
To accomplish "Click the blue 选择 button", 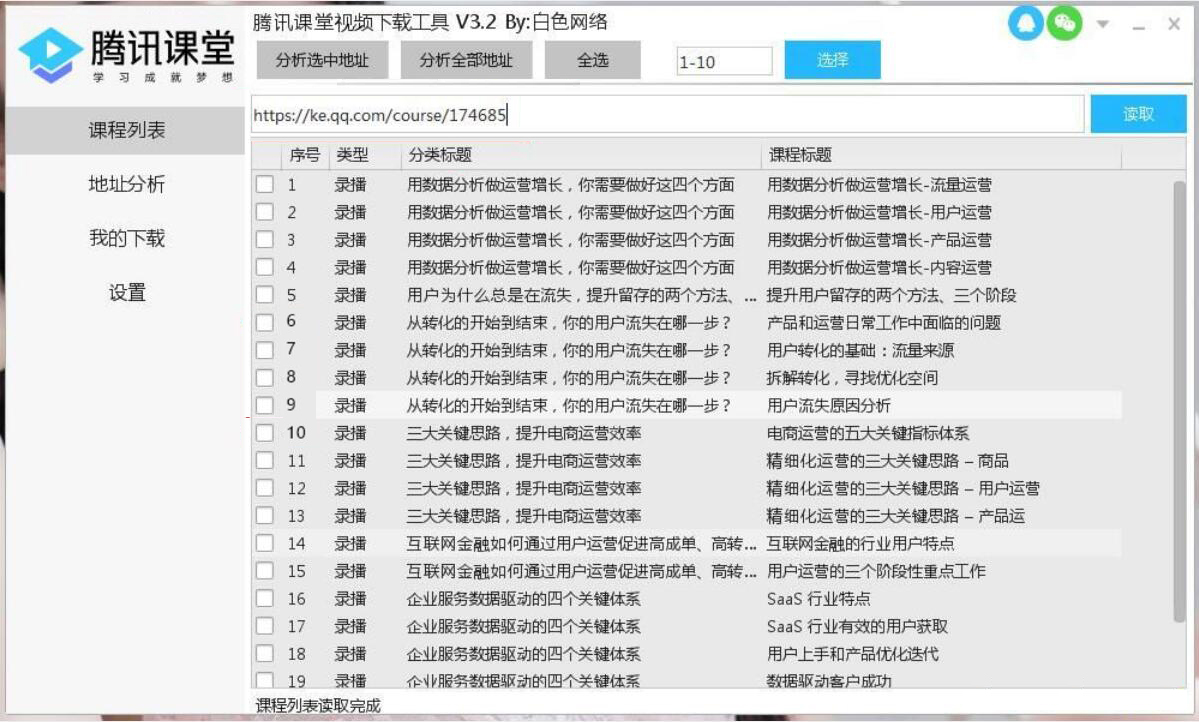I will [x=832, y=60].
